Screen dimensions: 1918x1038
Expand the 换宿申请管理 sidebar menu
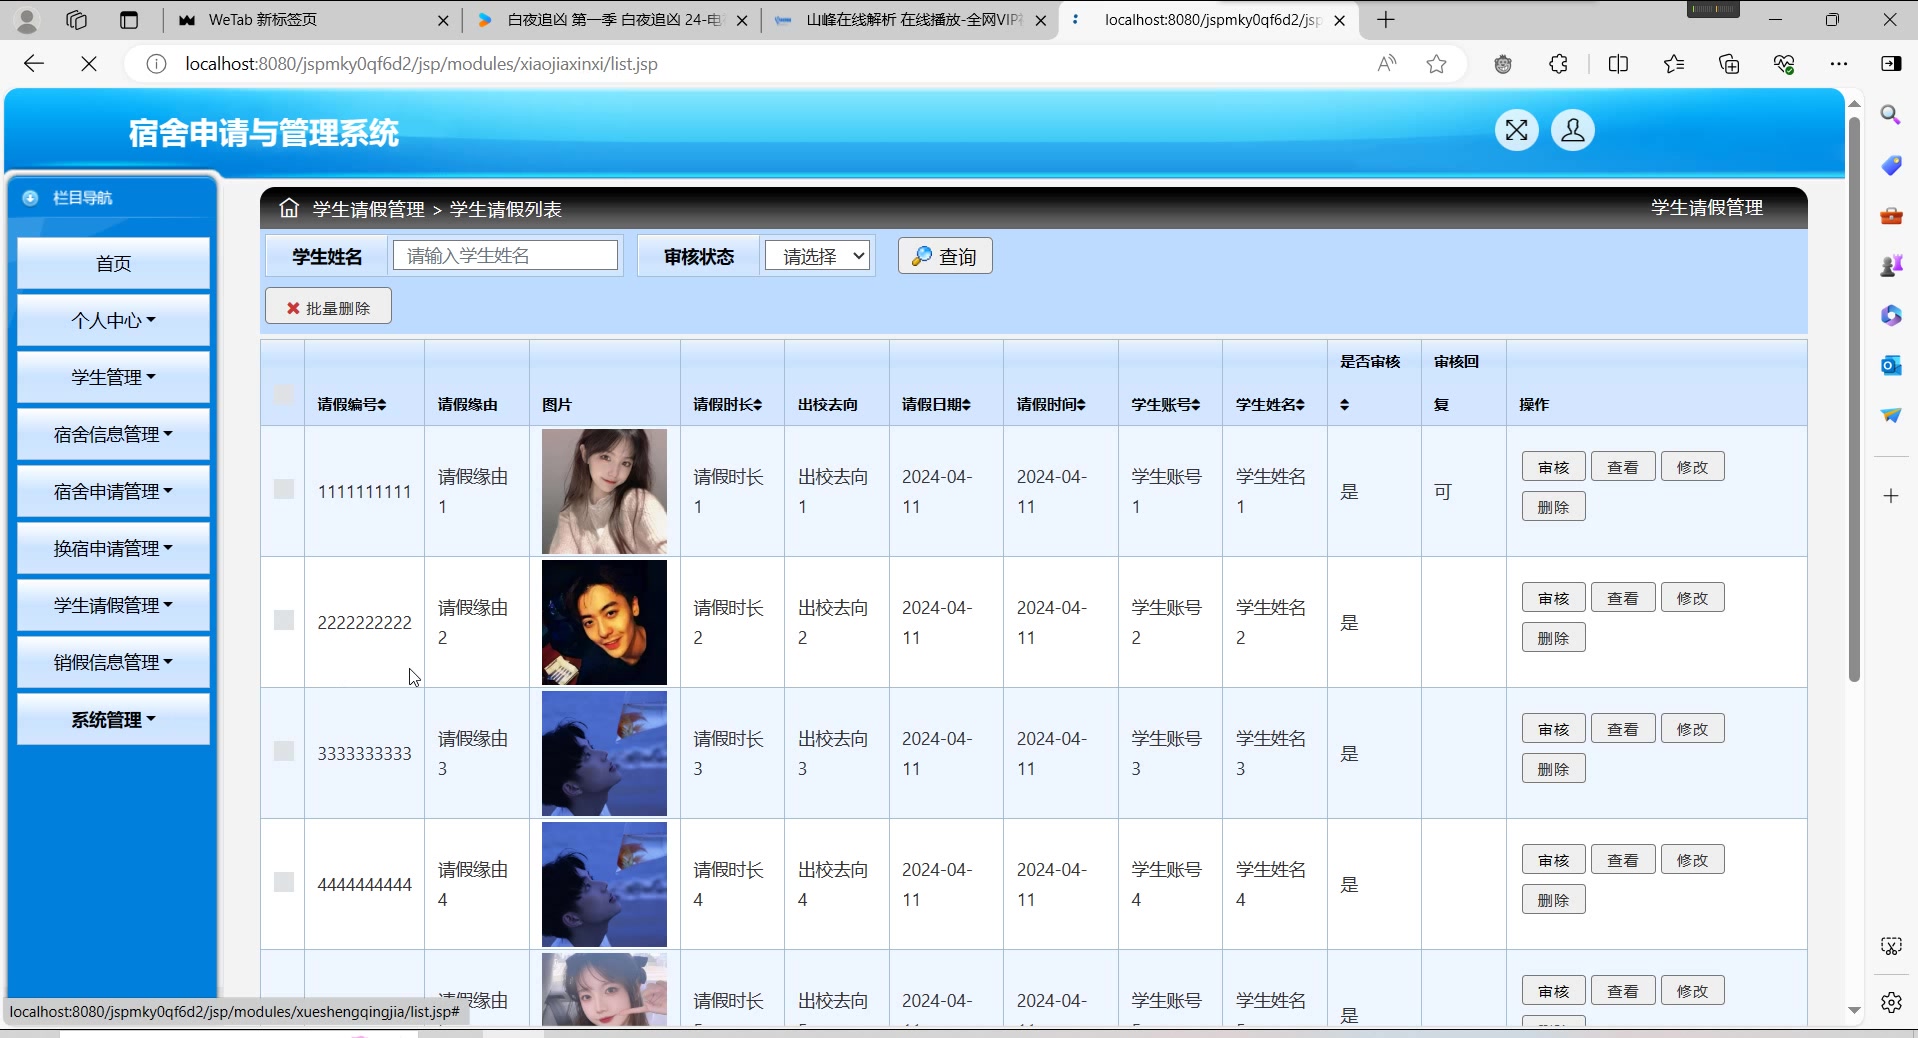113,548
